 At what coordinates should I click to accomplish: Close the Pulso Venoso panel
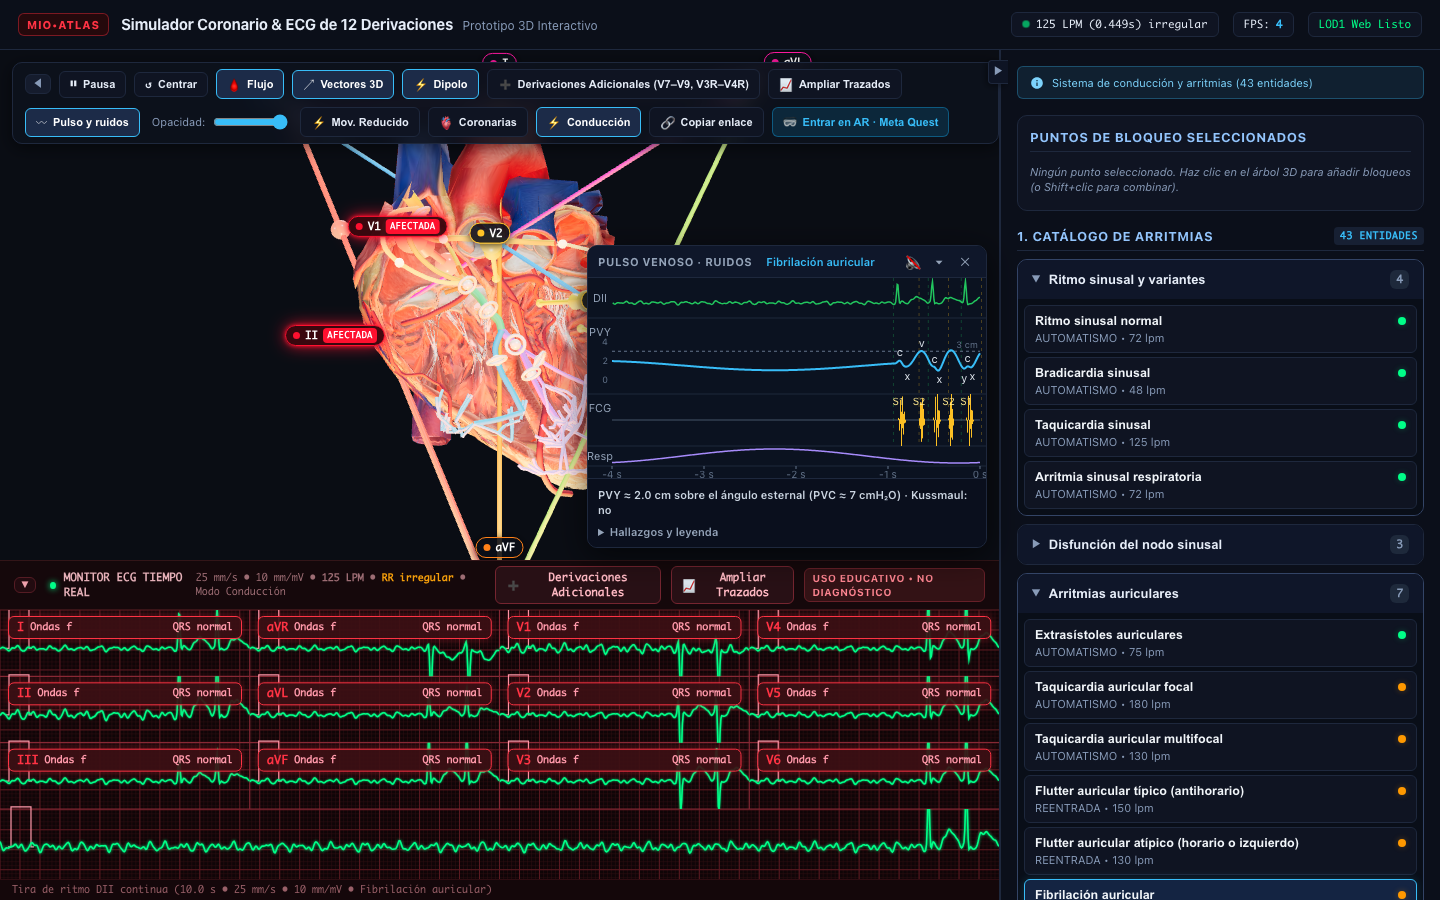coord(965,262)
